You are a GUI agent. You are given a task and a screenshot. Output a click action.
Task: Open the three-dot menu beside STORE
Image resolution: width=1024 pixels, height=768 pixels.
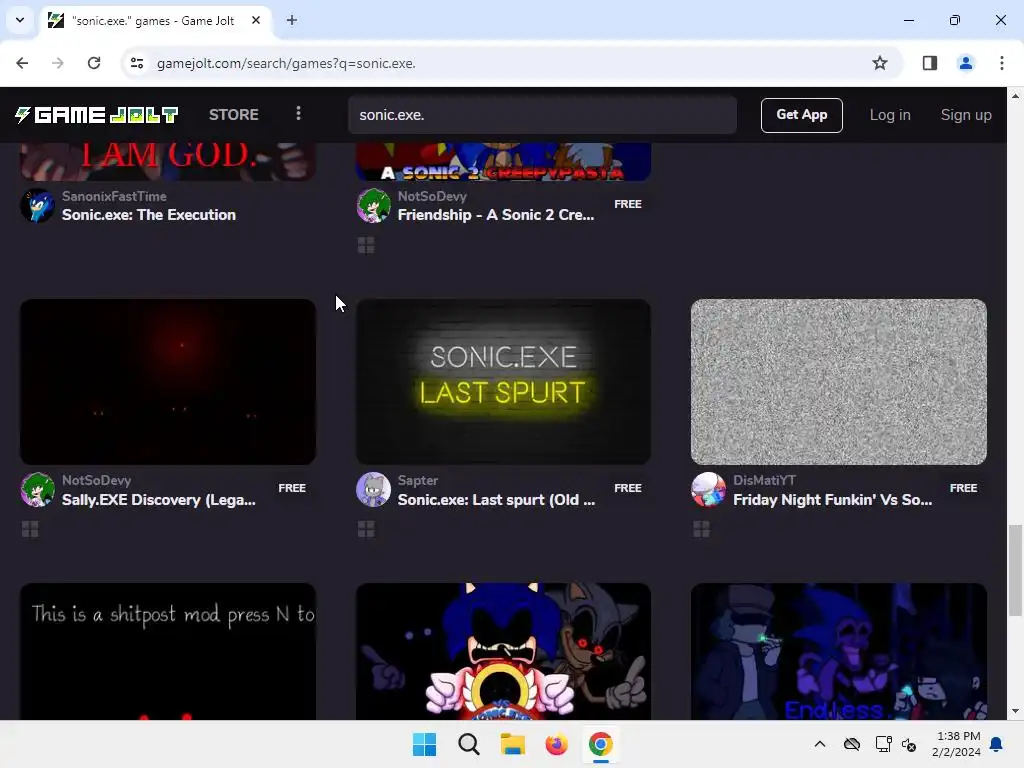[x=298, y=114]
